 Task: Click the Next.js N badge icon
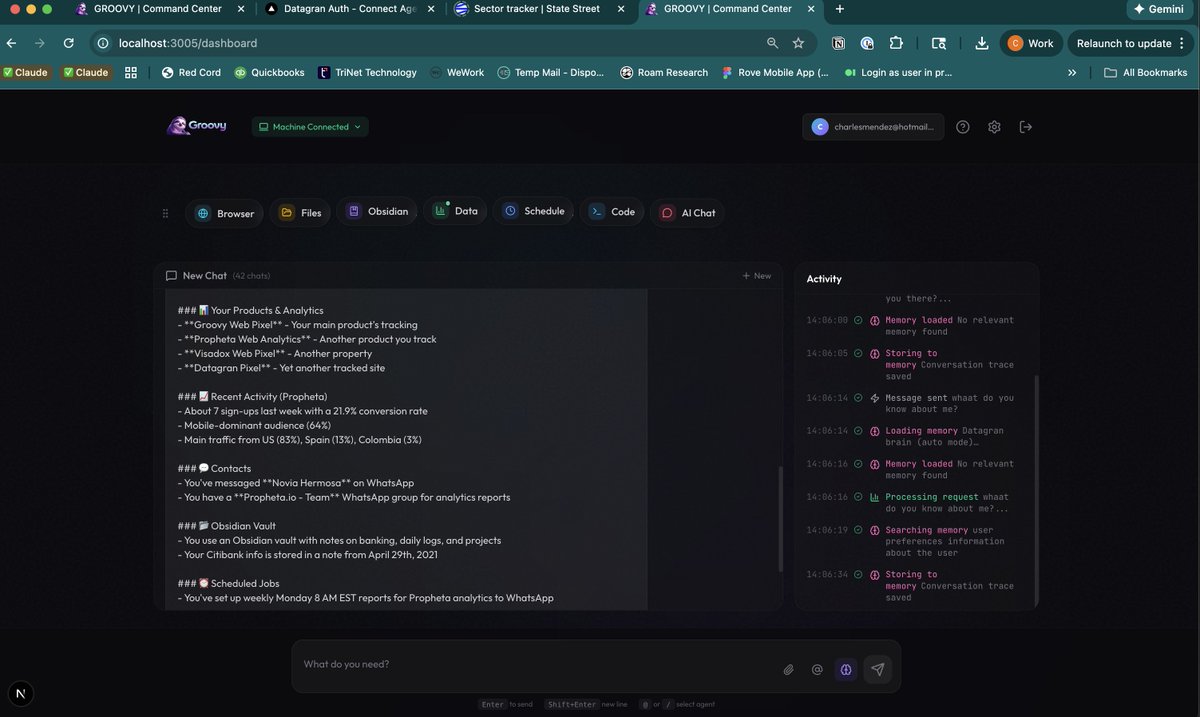(21, 694)
